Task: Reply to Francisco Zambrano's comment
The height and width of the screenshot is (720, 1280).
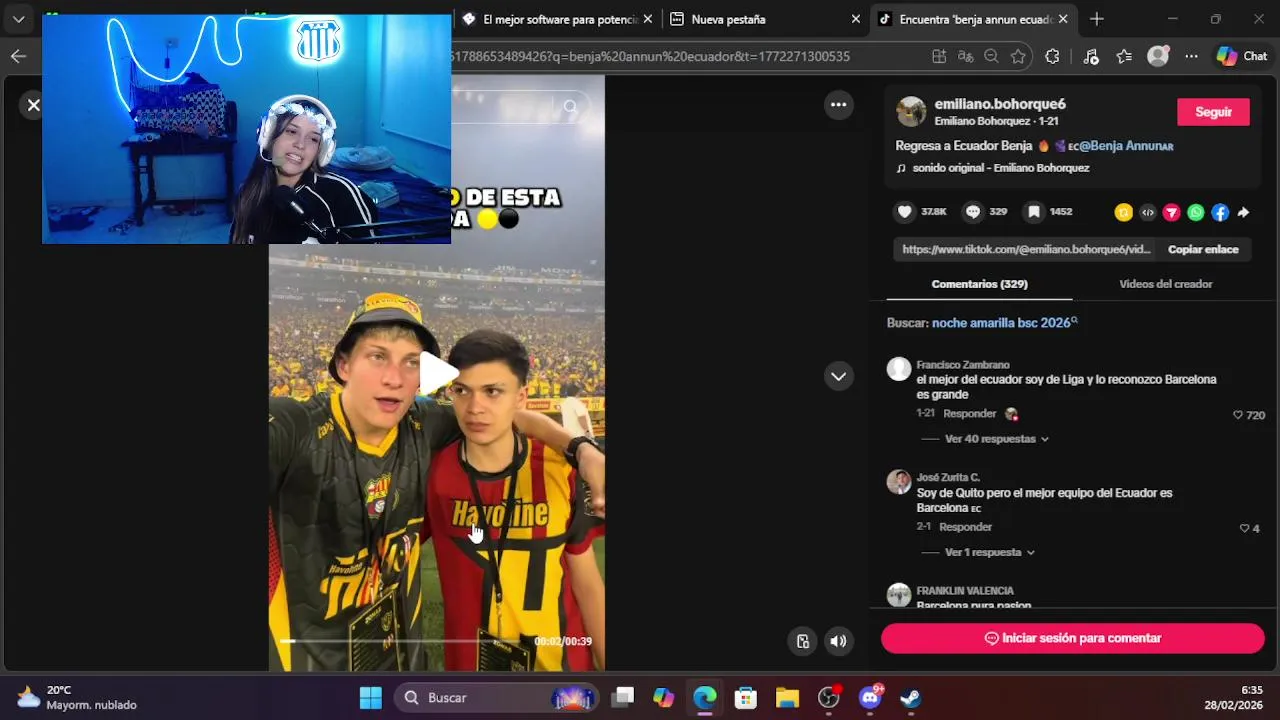Action: (969, 414)
